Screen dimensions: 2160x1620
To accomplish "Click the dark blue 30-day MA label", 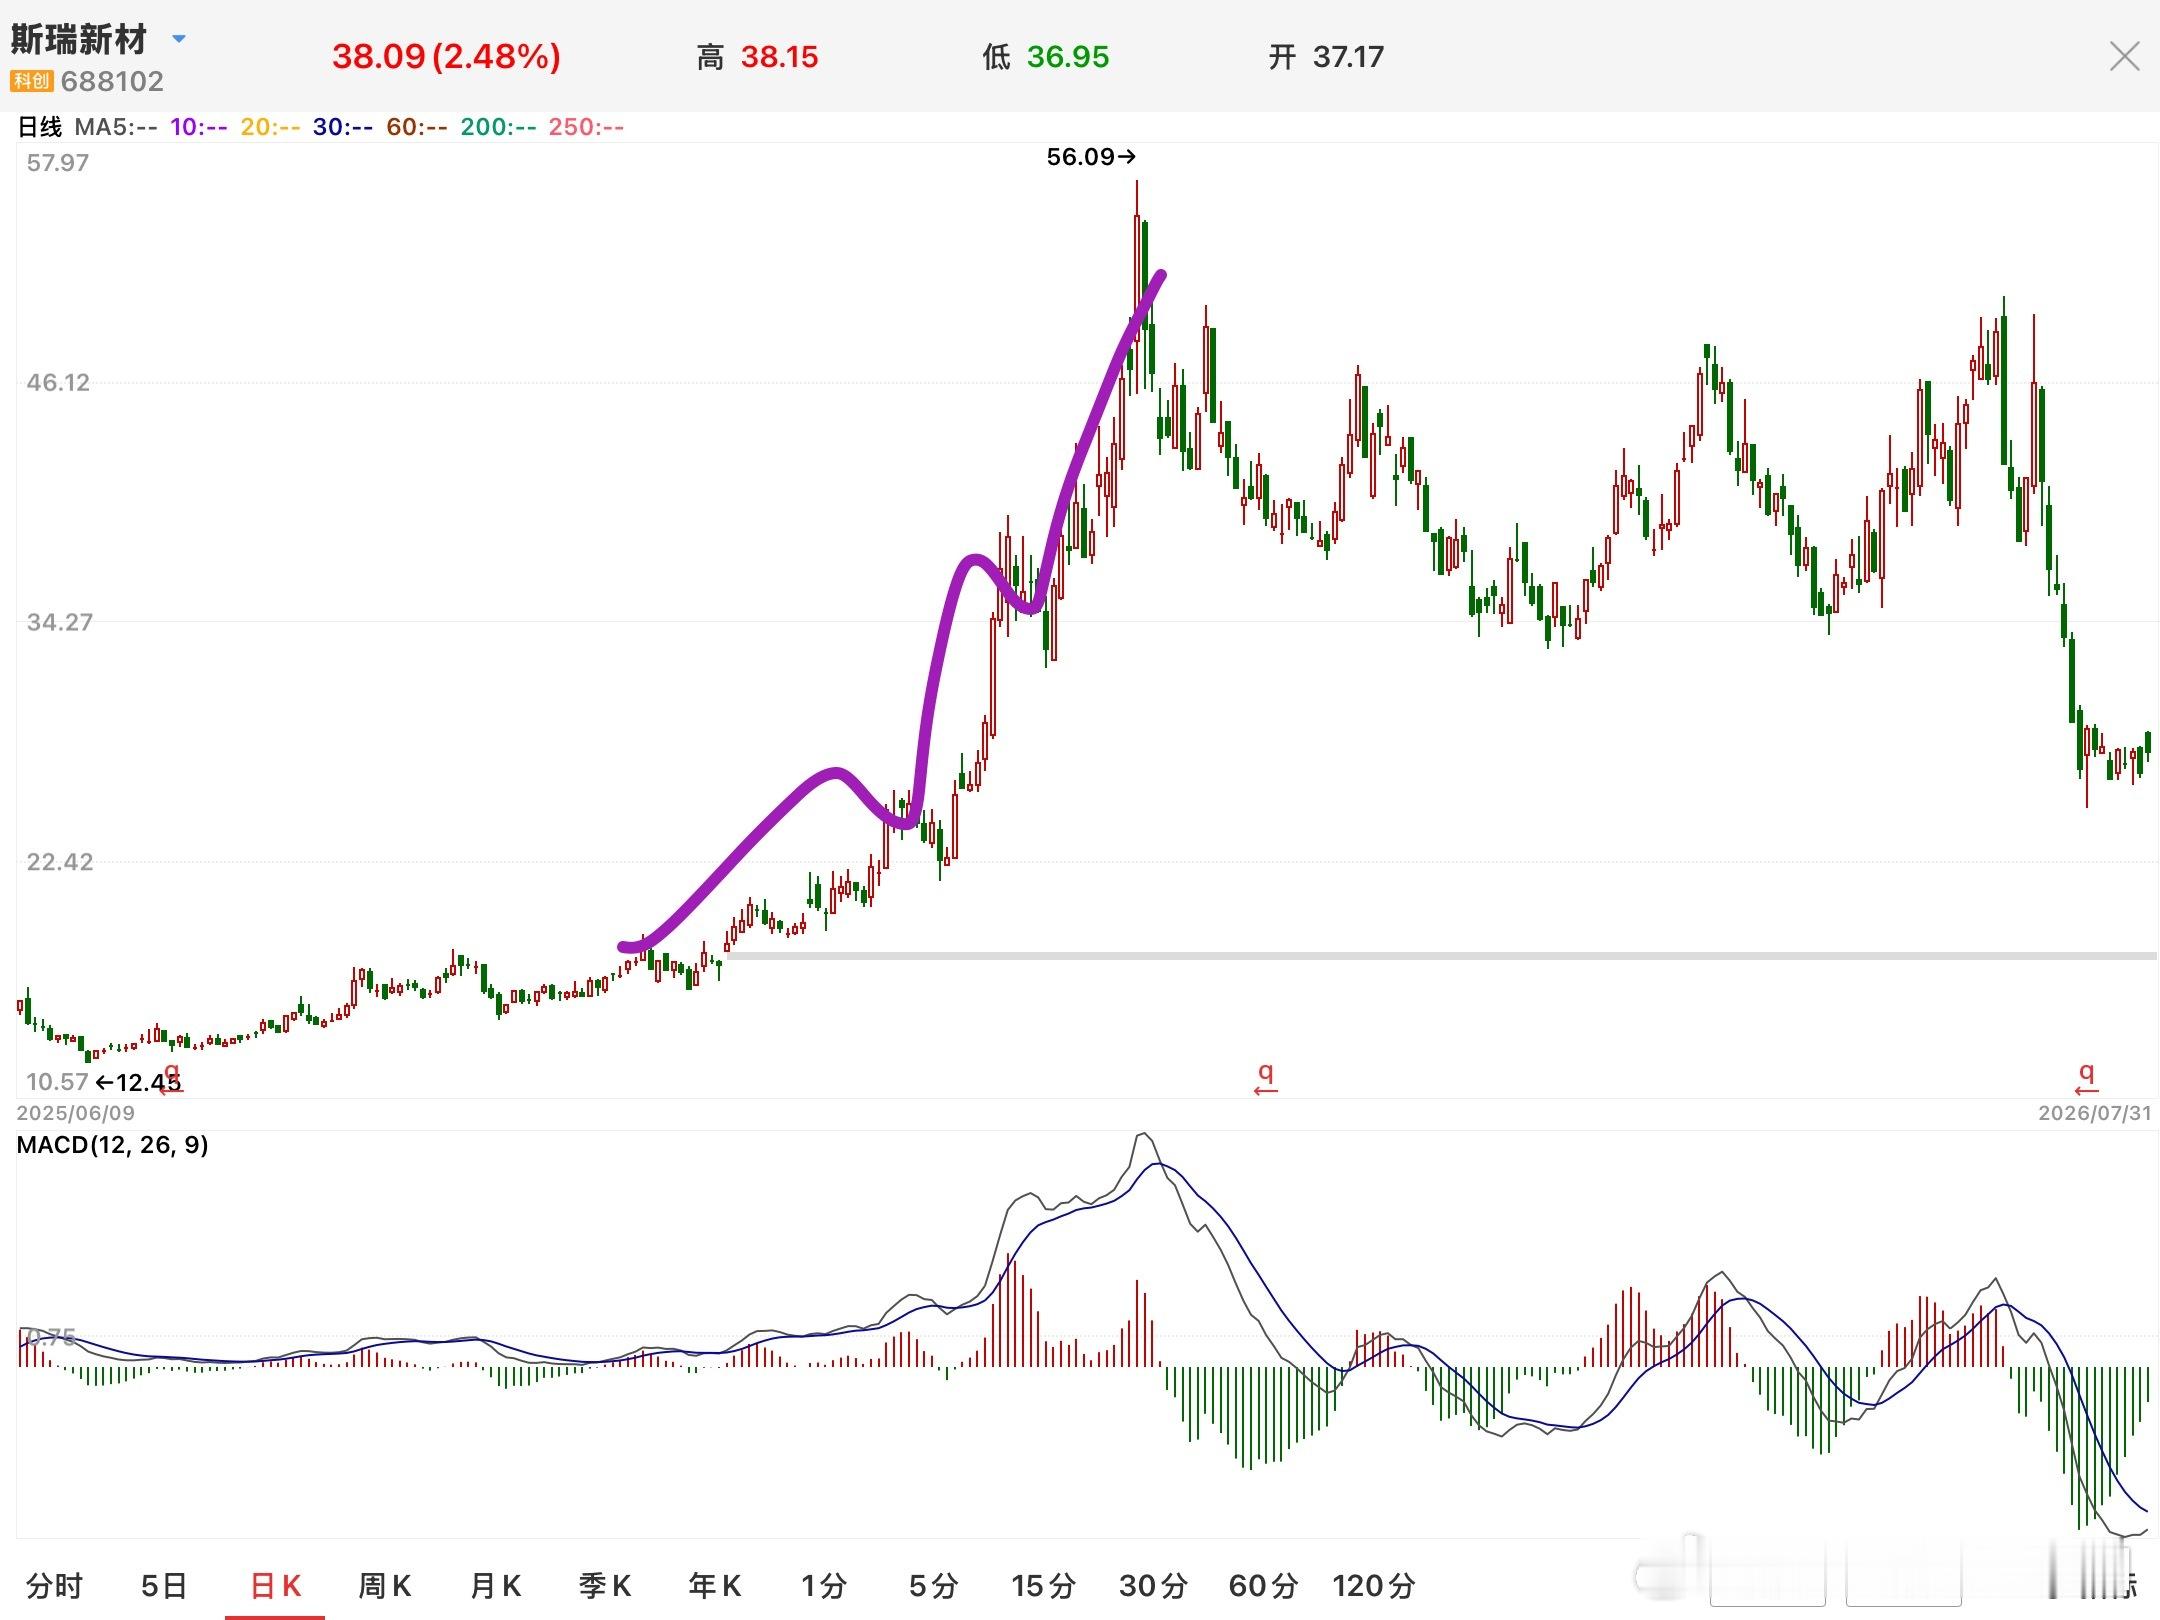I will 343,127.
